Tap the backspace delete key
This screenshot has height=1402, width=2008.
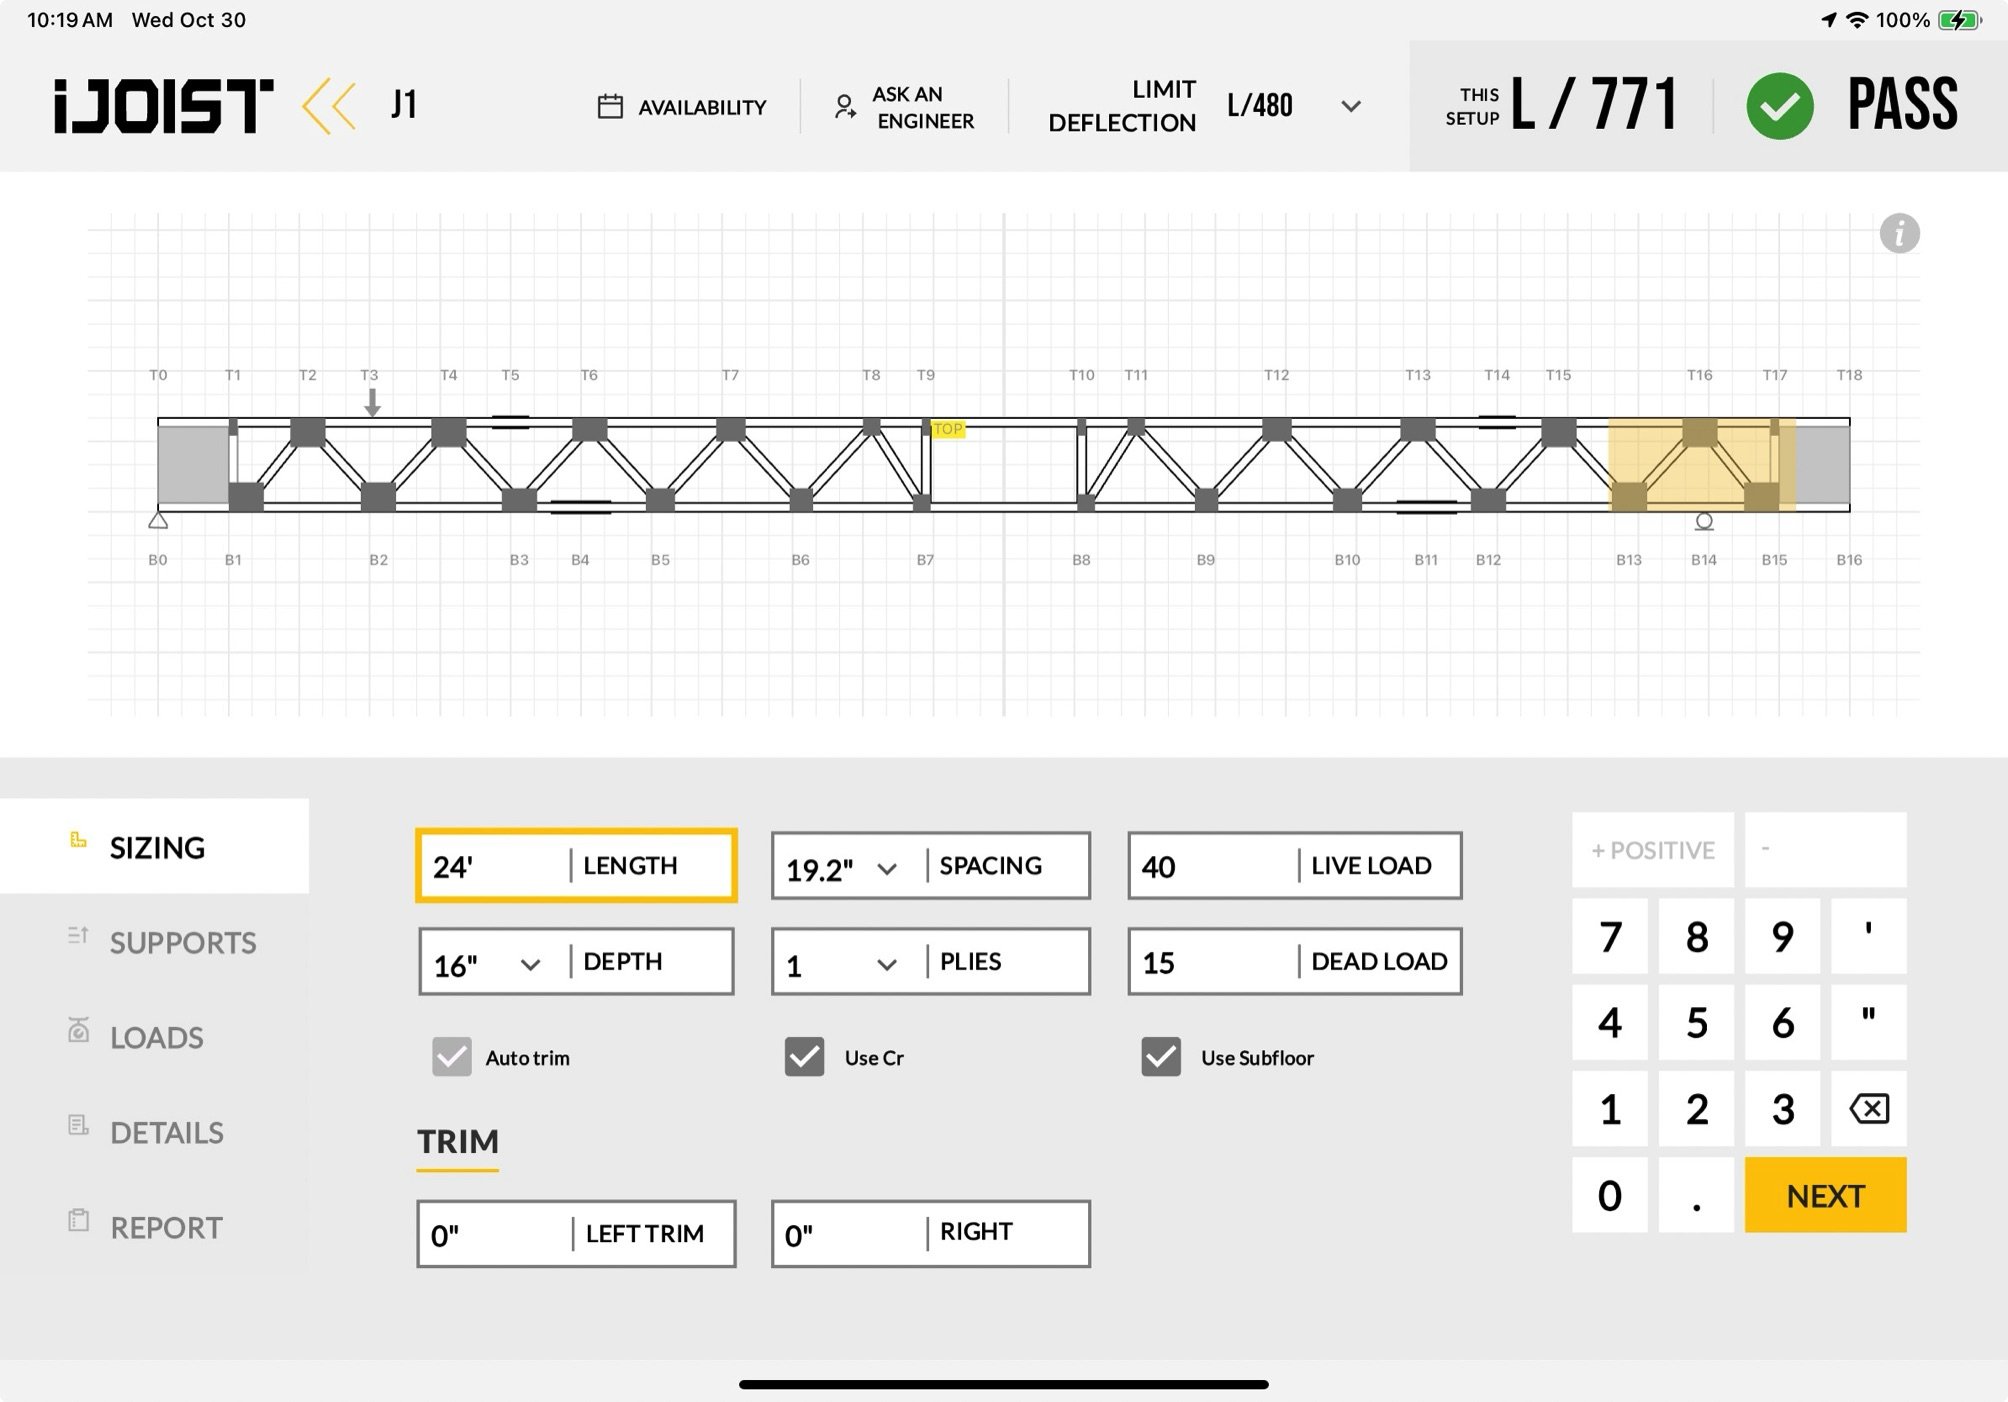pos(1869,1109)
